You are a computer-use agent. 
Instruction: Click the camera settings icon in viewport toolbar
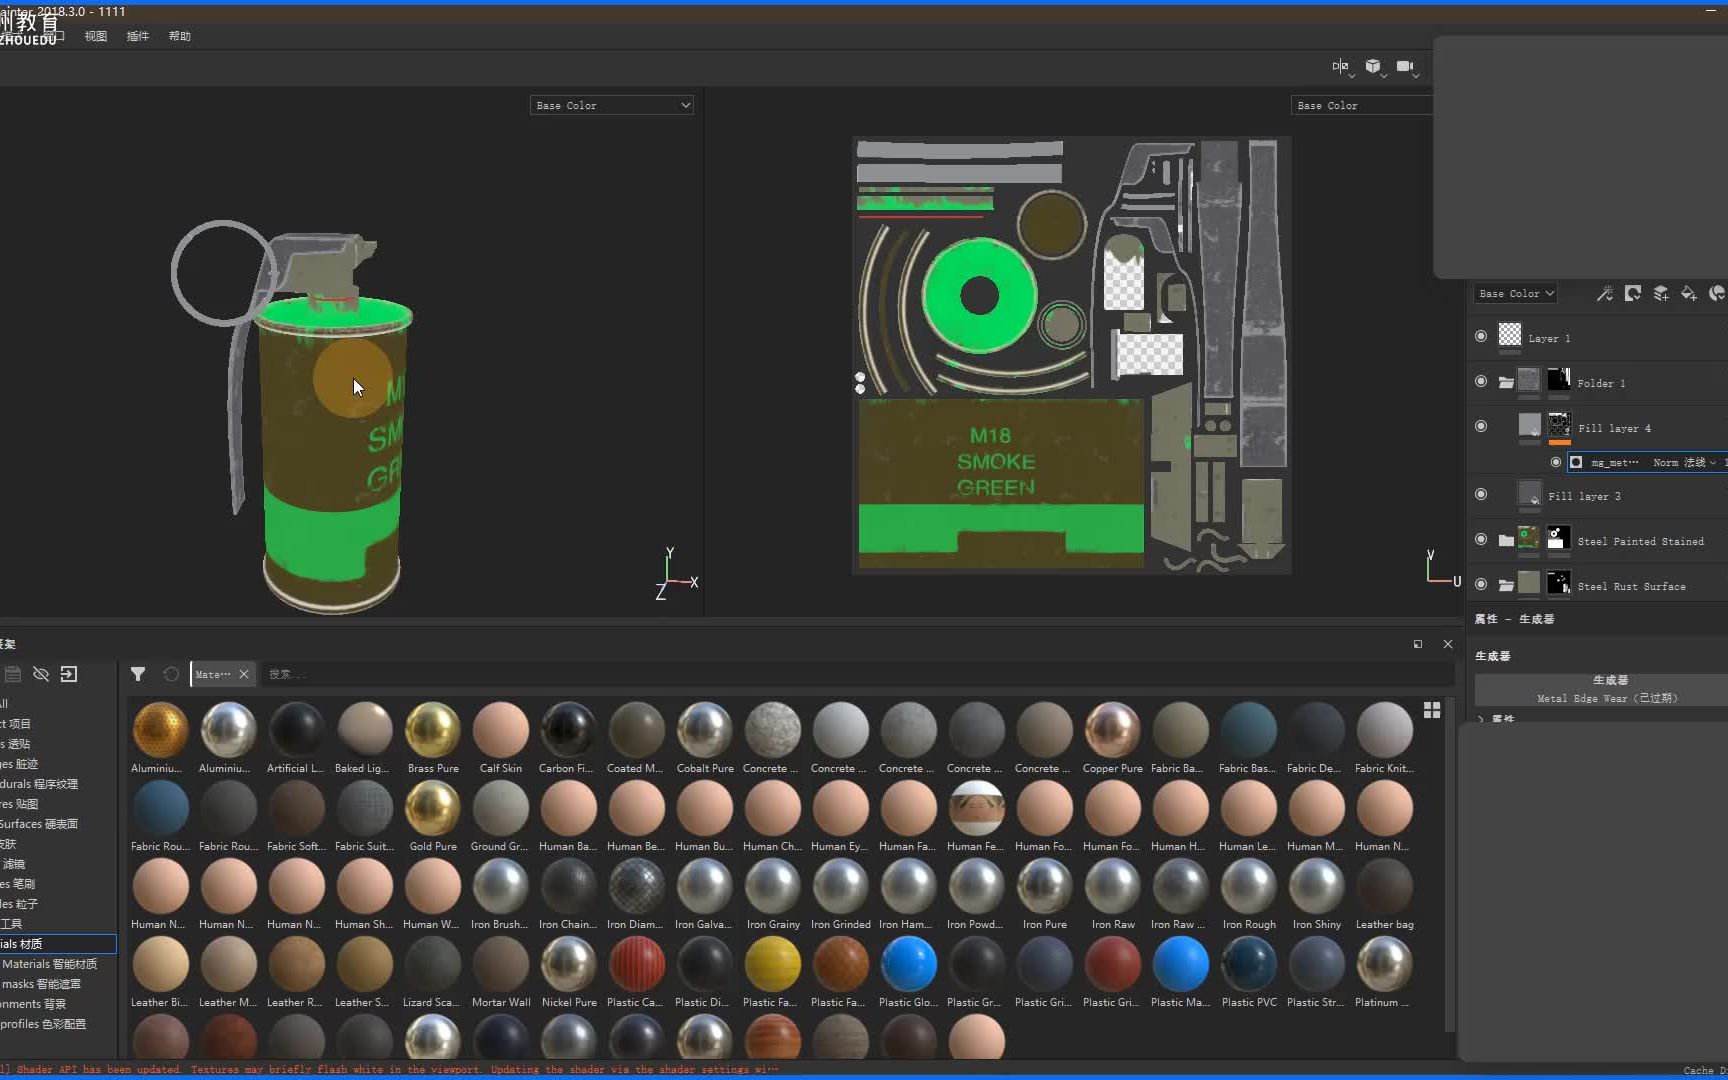1405,66
